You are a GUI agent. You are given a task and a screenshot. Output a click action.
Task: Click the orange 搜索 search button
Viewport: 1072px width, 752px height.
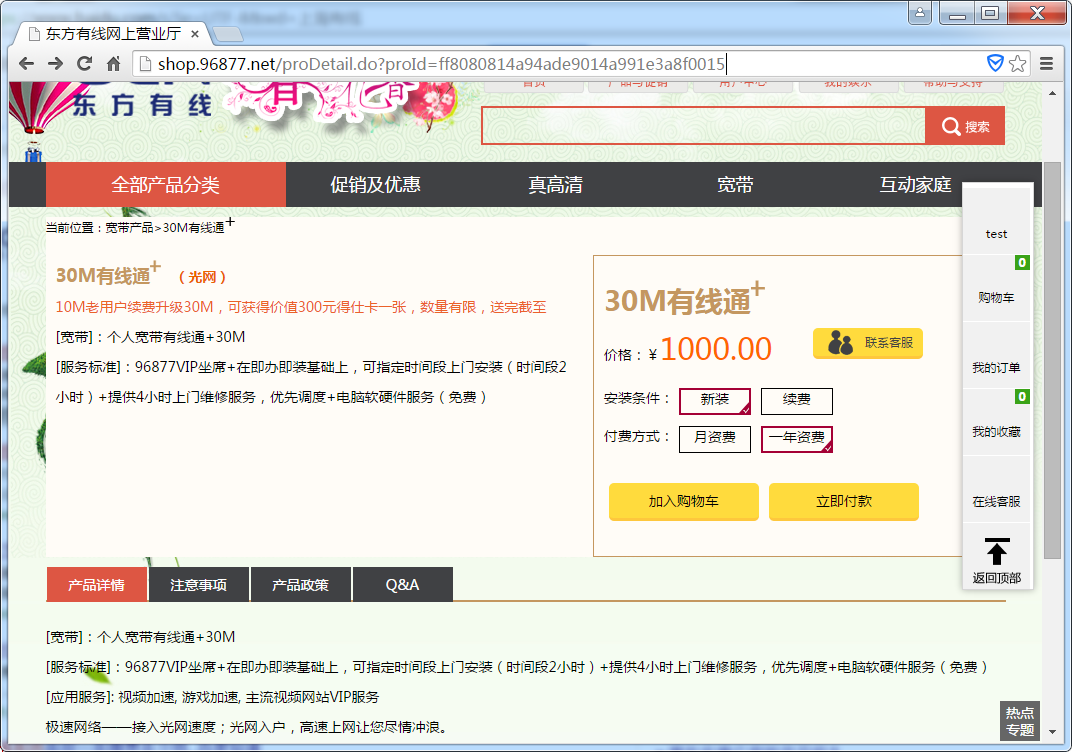(x=965, y=126)
